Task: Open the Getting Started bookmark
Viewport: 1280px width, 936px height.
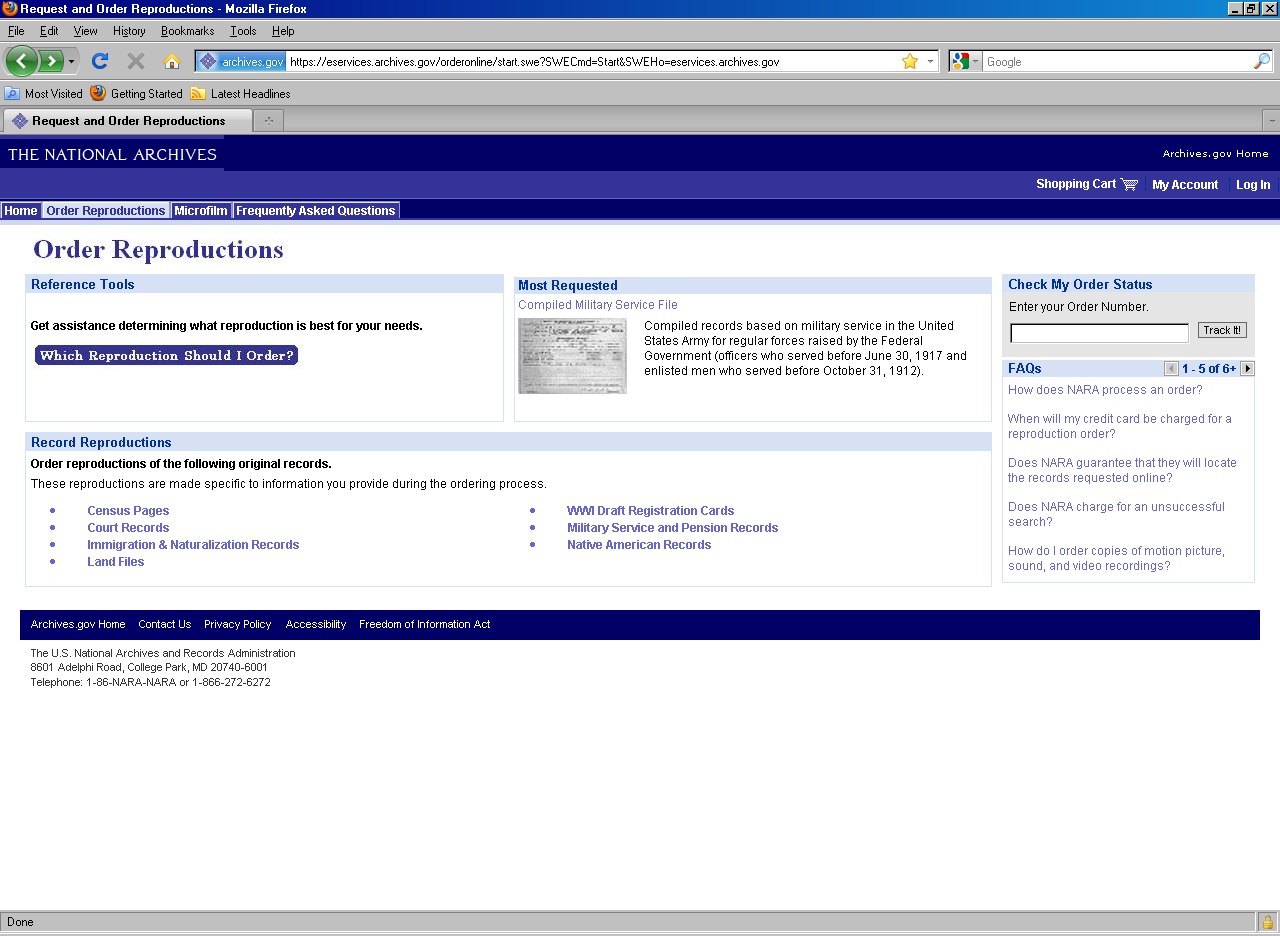Action: point(136,93)
